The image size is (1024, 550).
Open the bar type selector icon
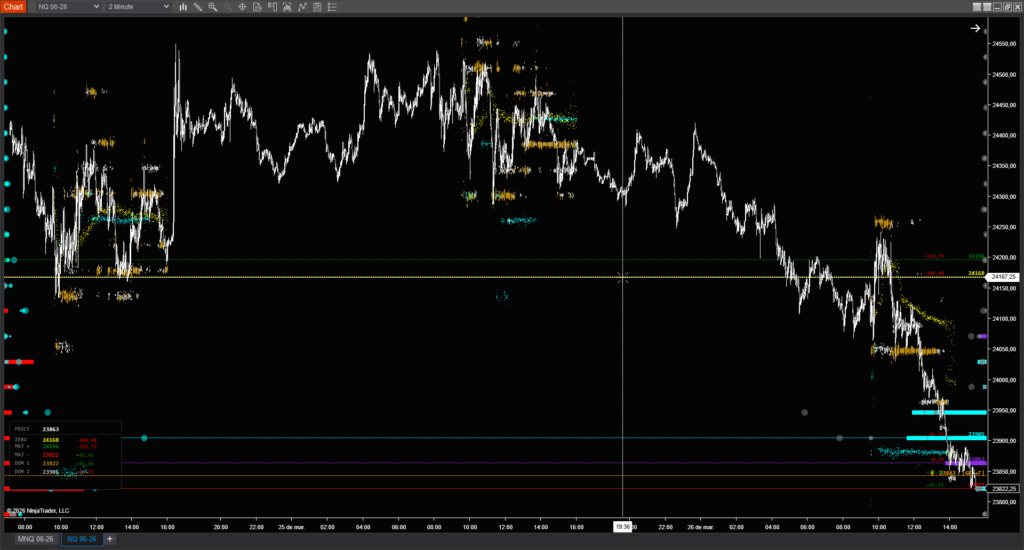[182, 7]
